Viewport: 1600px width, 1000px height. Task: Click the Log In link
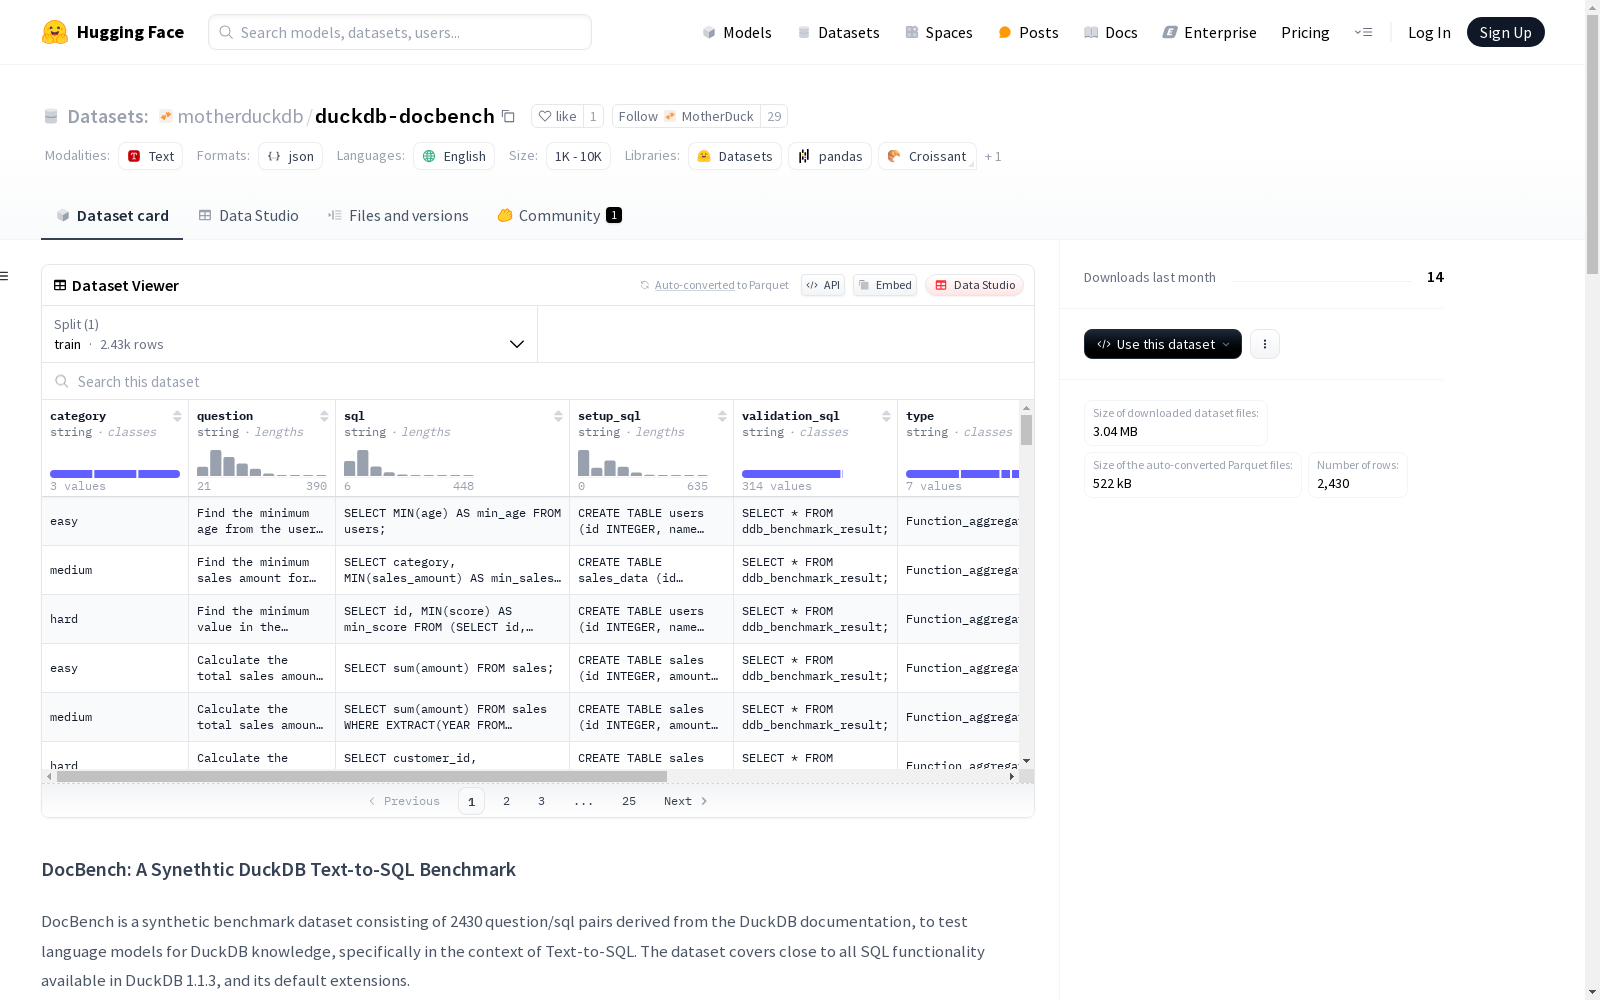pyautogui.click(x=1429, y=32)
